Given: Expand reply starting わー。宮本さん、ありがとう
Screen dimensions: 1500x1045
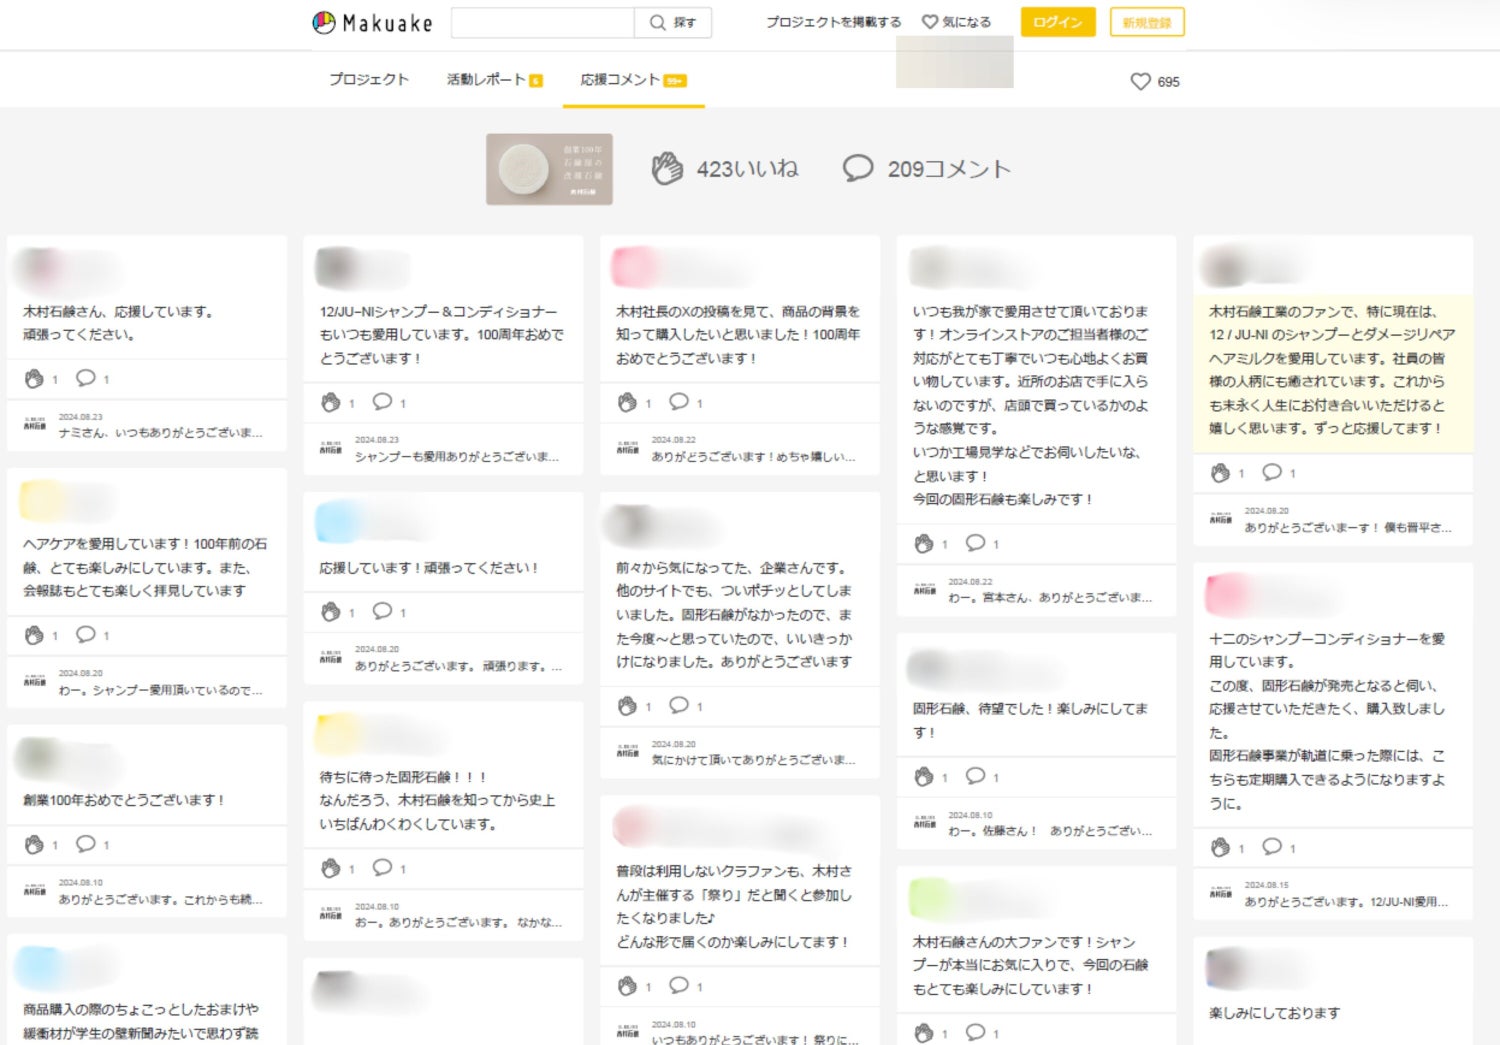Looking at the screenshot, I should click(x=1049, y=598).
